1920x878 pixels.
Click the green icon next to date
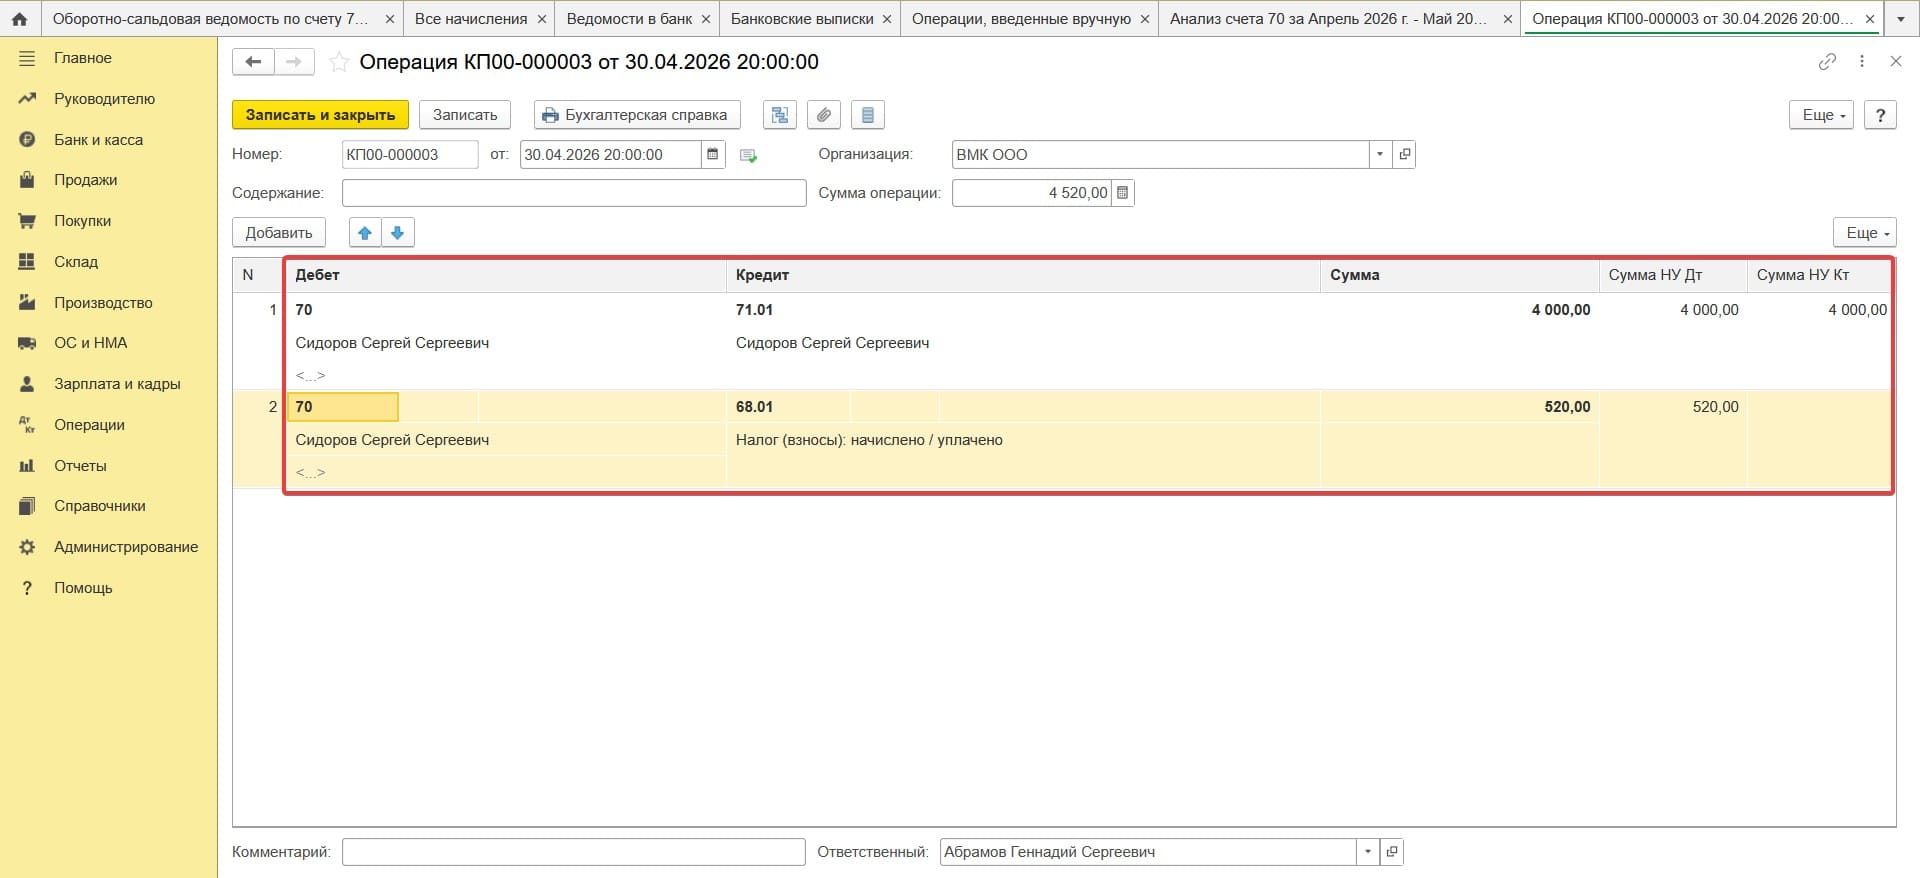[x=748, y=155]
